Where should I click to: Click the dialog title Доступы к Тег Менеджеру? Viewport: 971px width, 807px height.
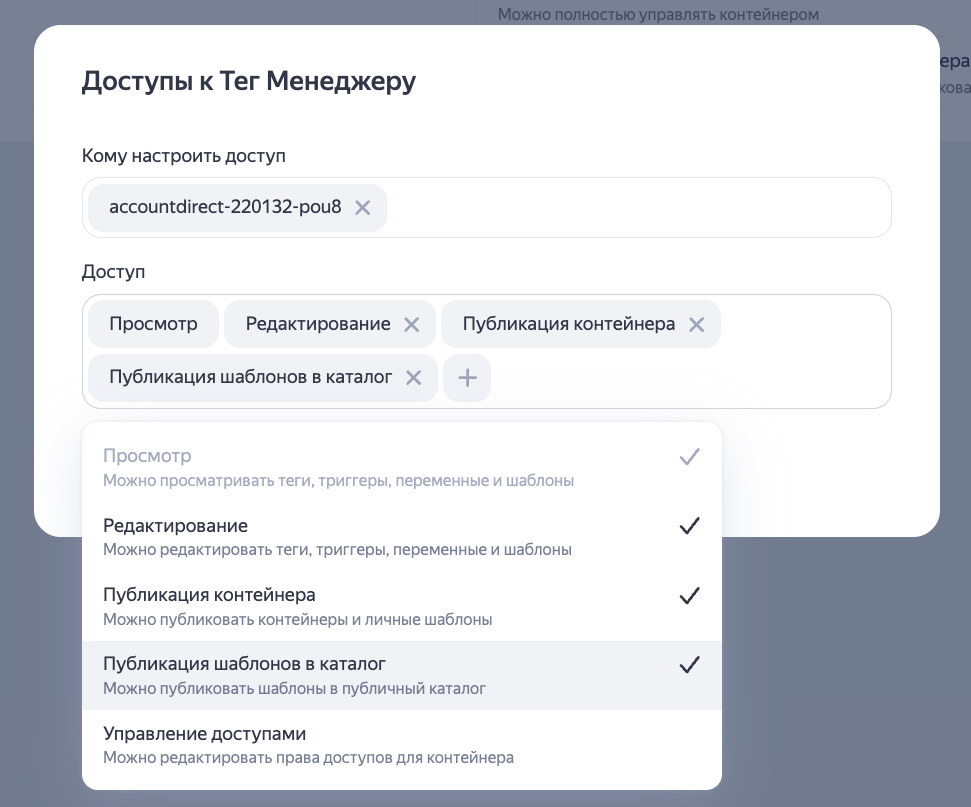pos(249,81)
